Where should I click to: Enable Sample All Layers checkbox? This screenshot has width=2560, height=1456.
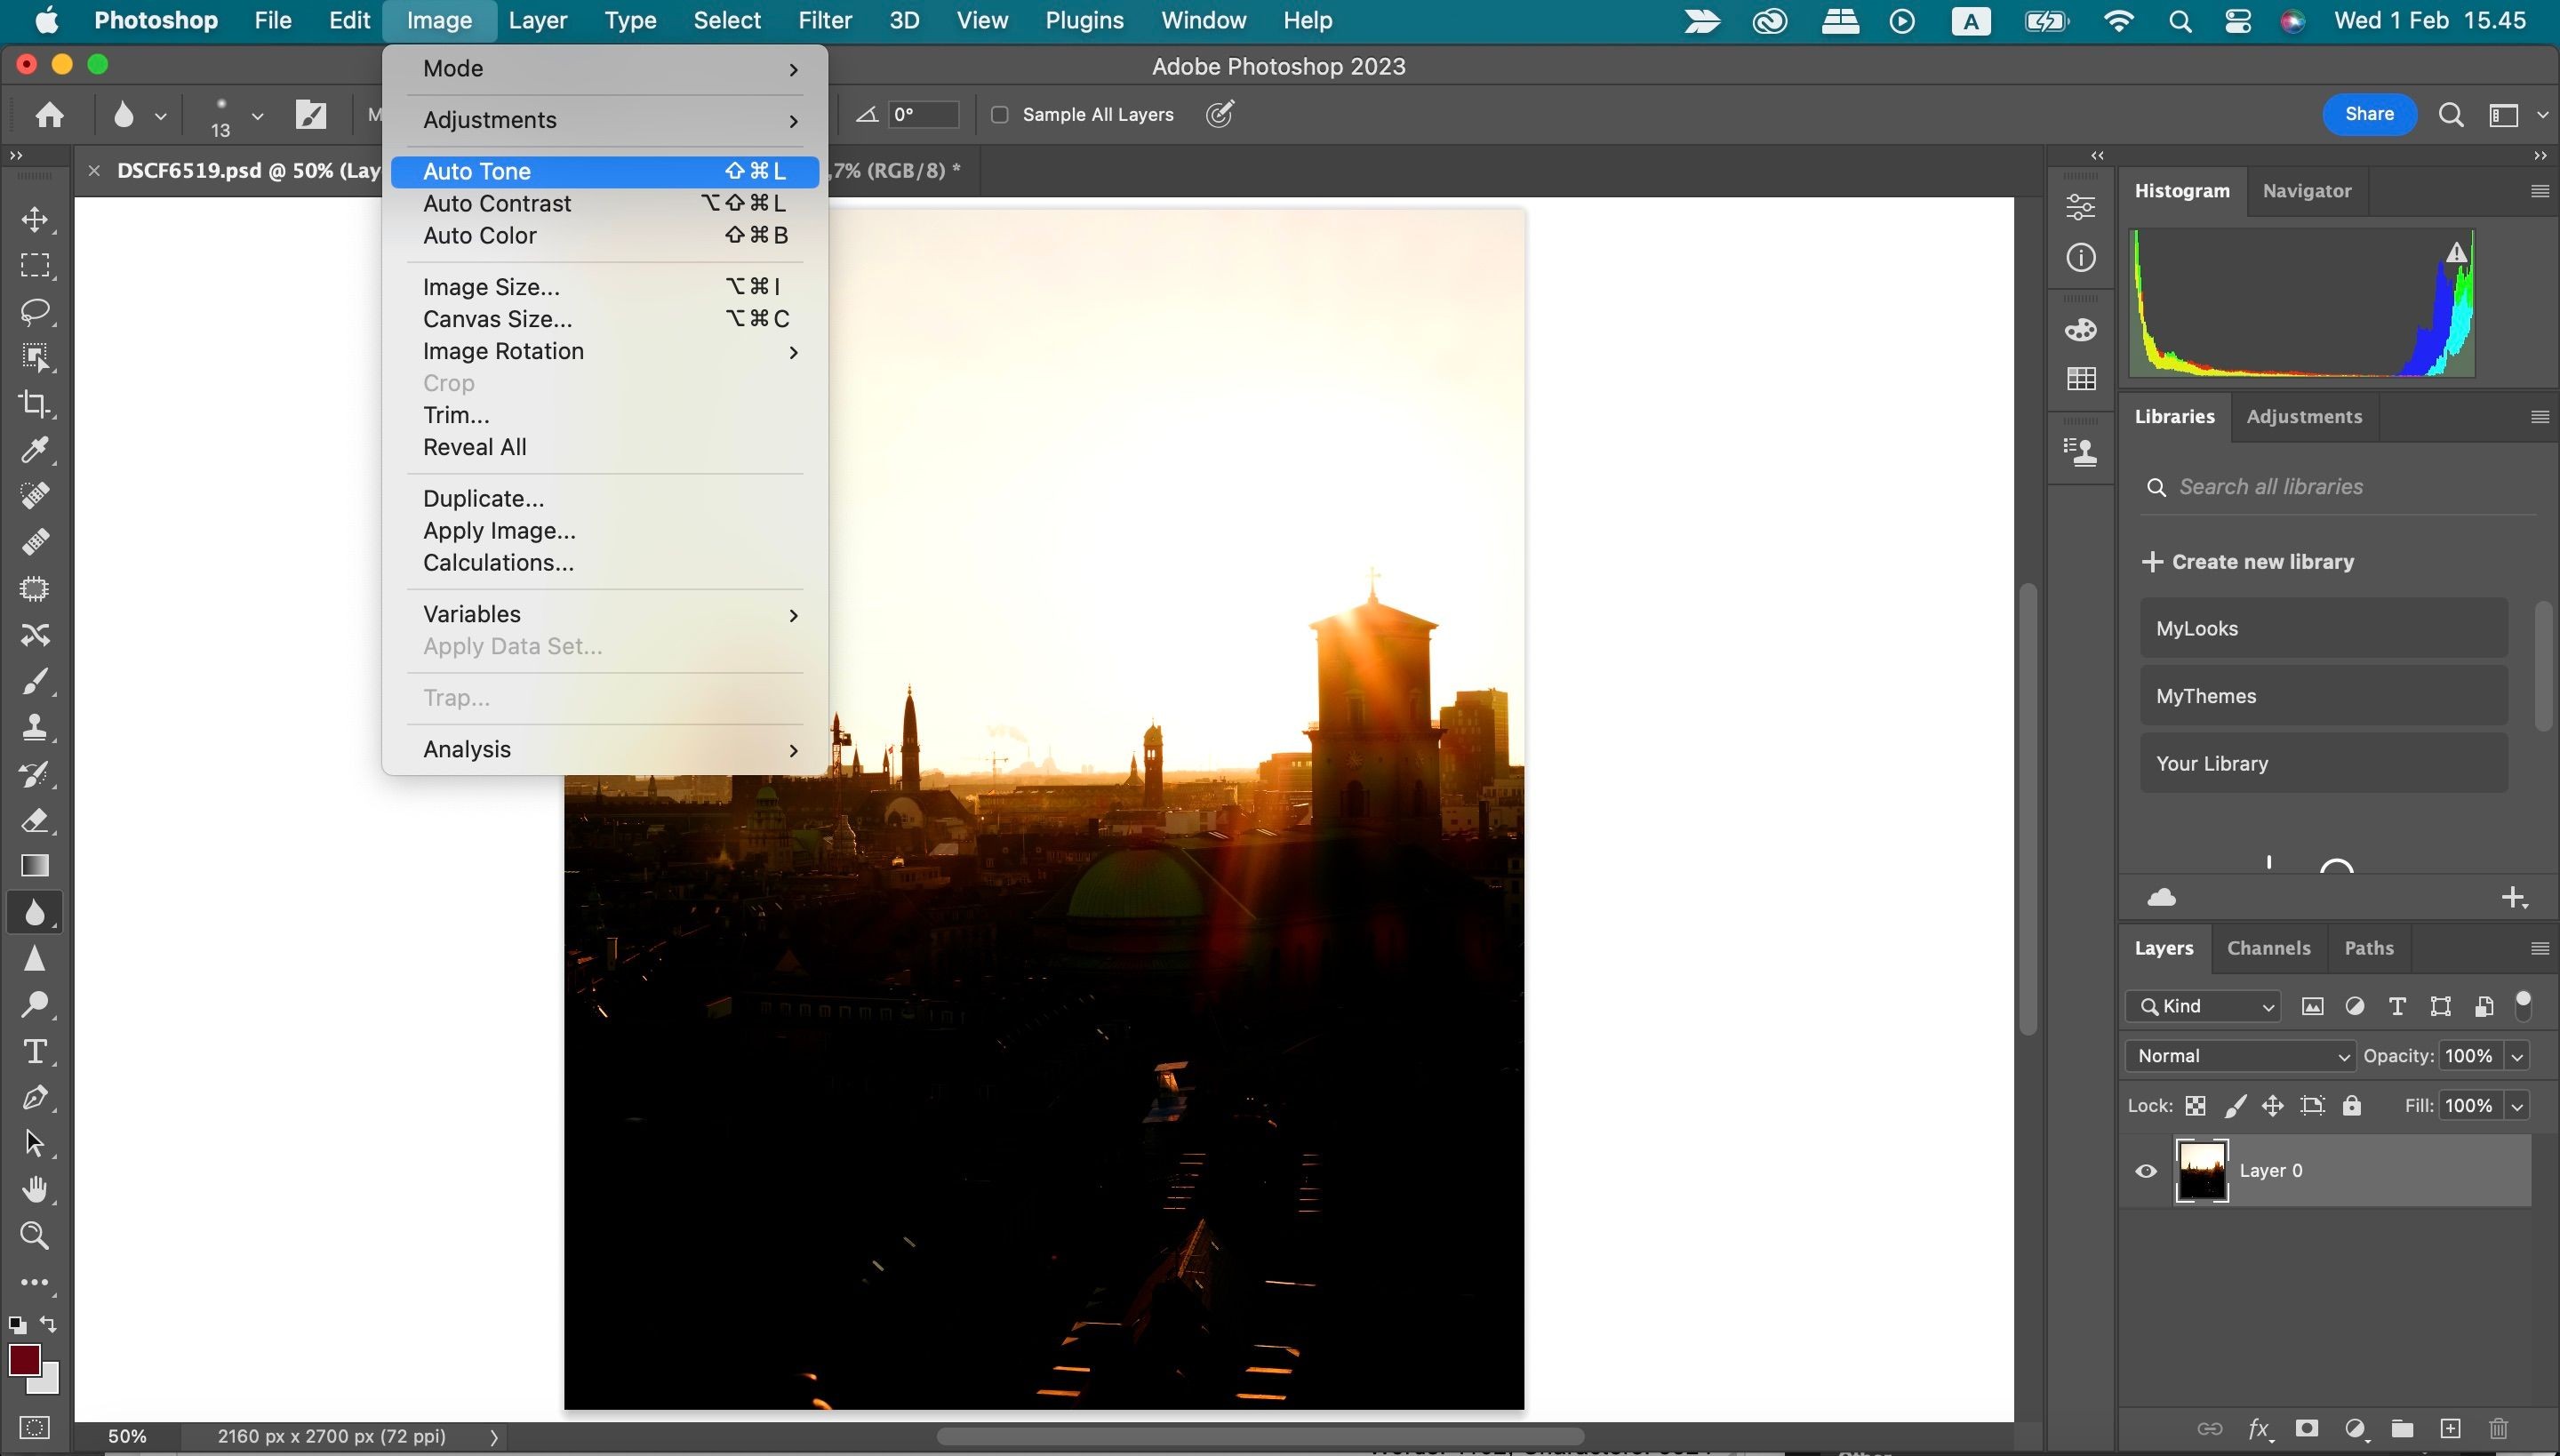[999, 115]
